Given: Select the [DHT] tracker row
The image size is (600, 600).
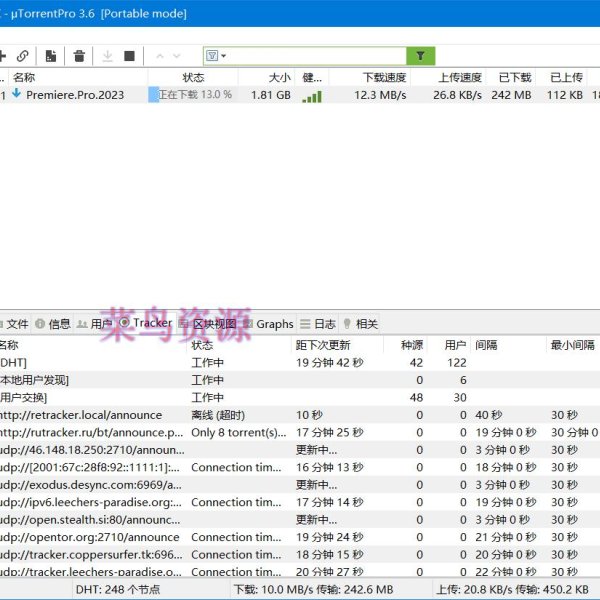Looking at the screenshot, I should tap(300, 362).
